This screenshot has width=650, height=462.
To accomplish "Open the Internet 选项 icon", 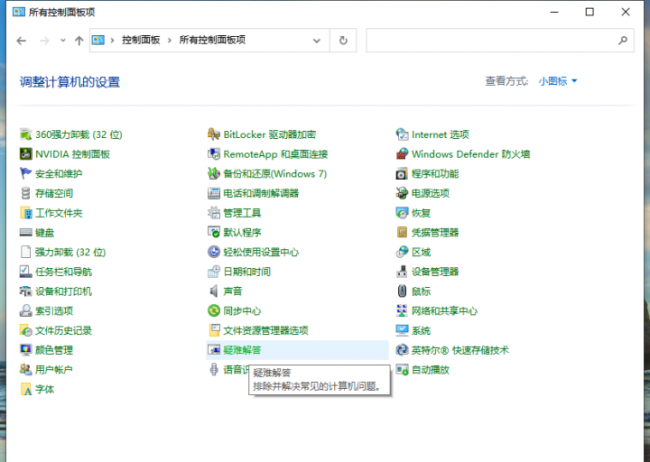I will [402, 134].
